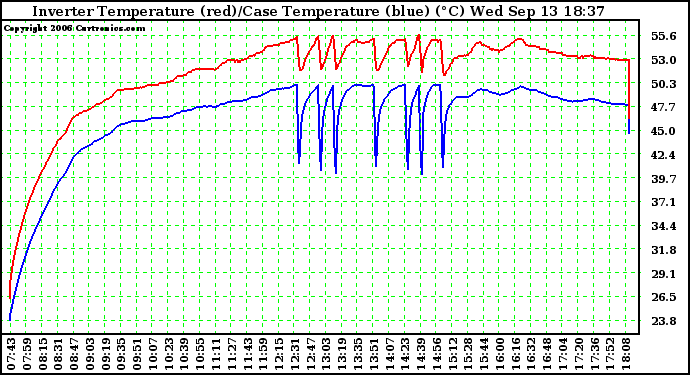Click the 31.8 y-axis label
690x375 pixels.
(664, 250)
